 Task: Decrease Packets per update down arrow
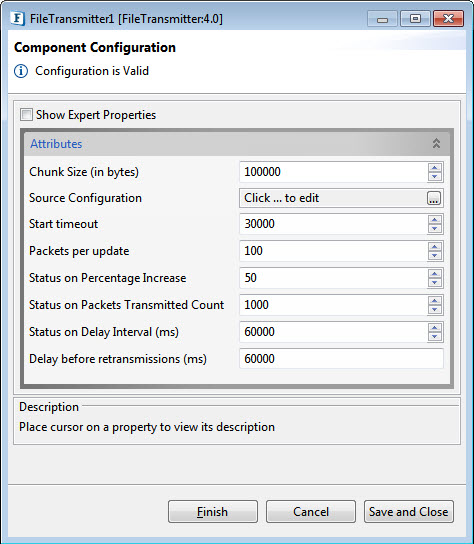point(434,256)
